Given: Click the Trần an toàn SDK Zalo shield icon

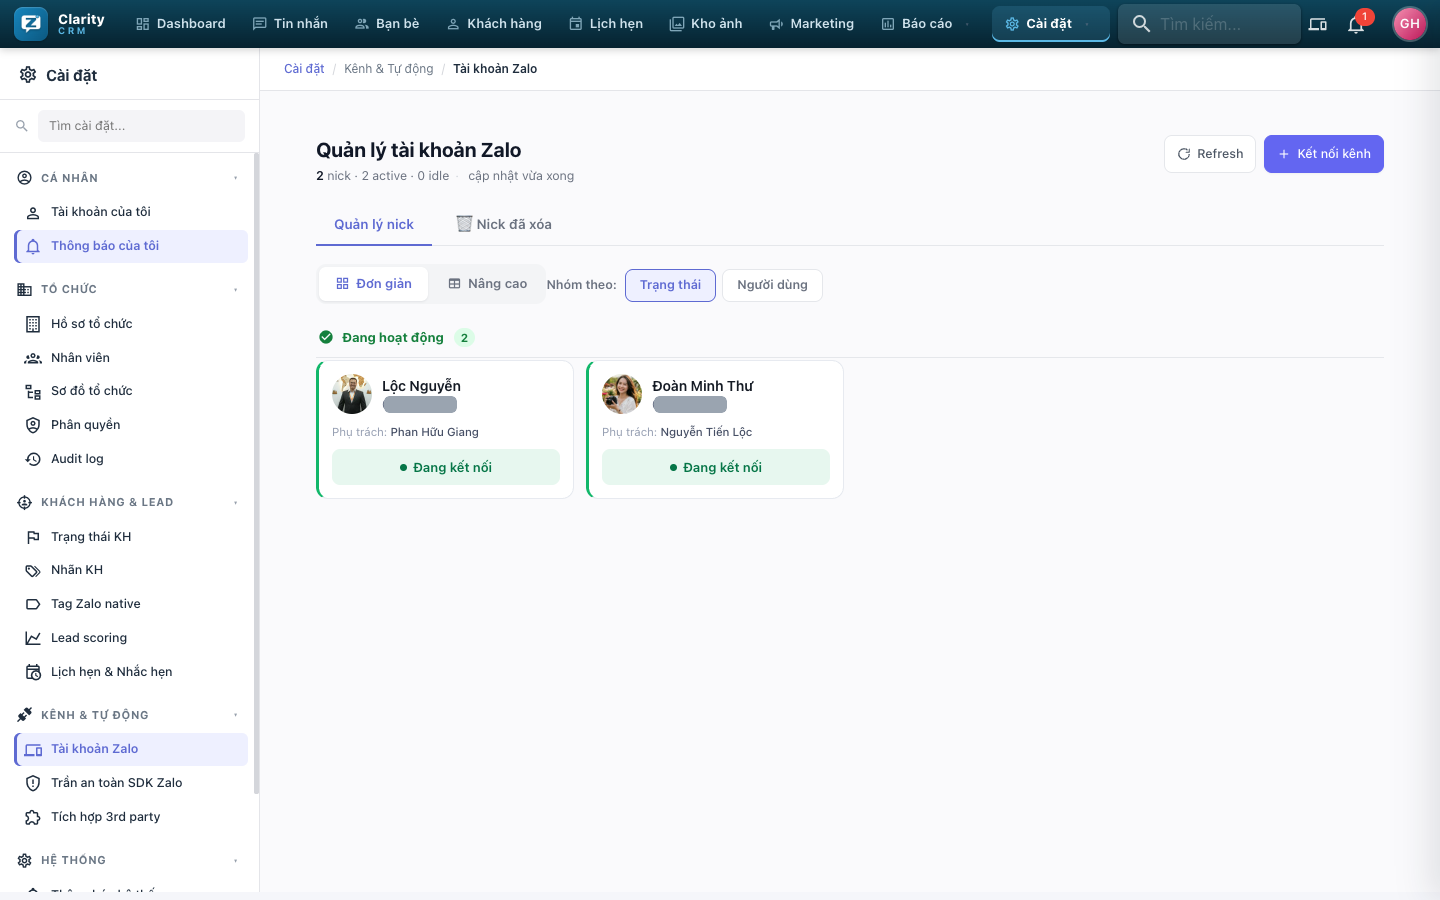Looking at the screenshot, I should point(33,783).
